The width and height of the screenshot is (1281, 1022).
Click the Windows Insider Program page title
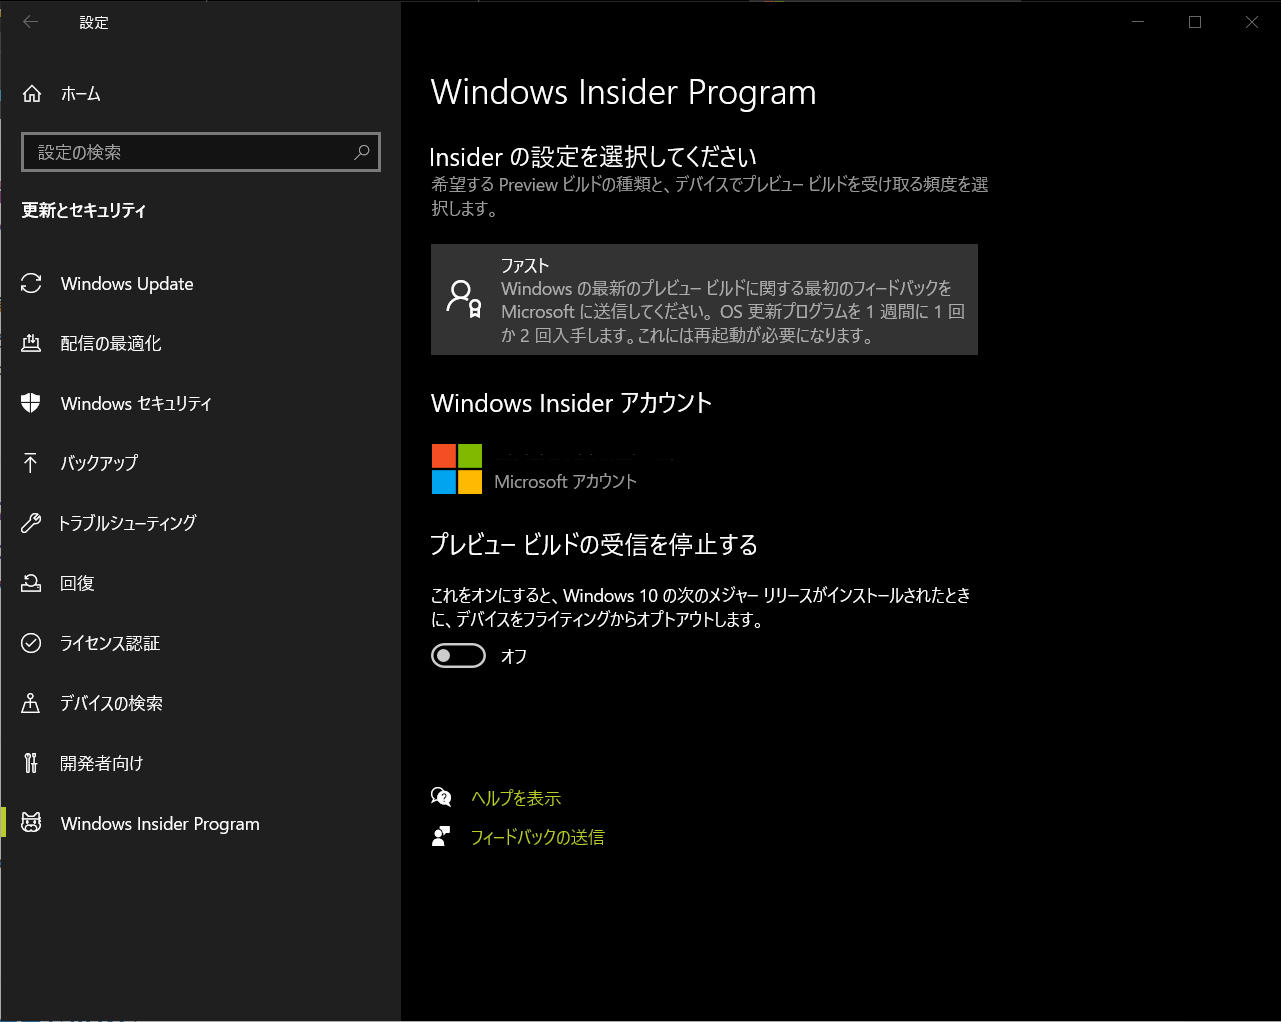point(624,92)
